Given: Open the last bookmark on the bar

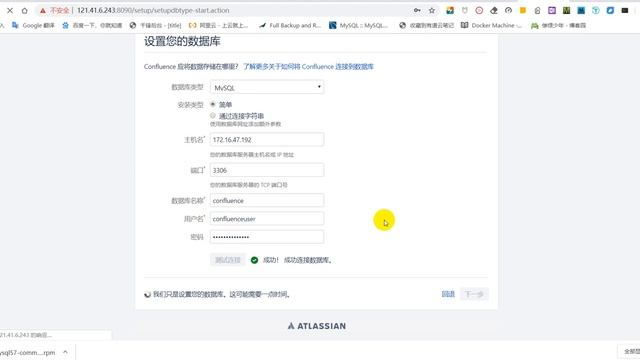Looking at the screenshot, I should point(558,25).
